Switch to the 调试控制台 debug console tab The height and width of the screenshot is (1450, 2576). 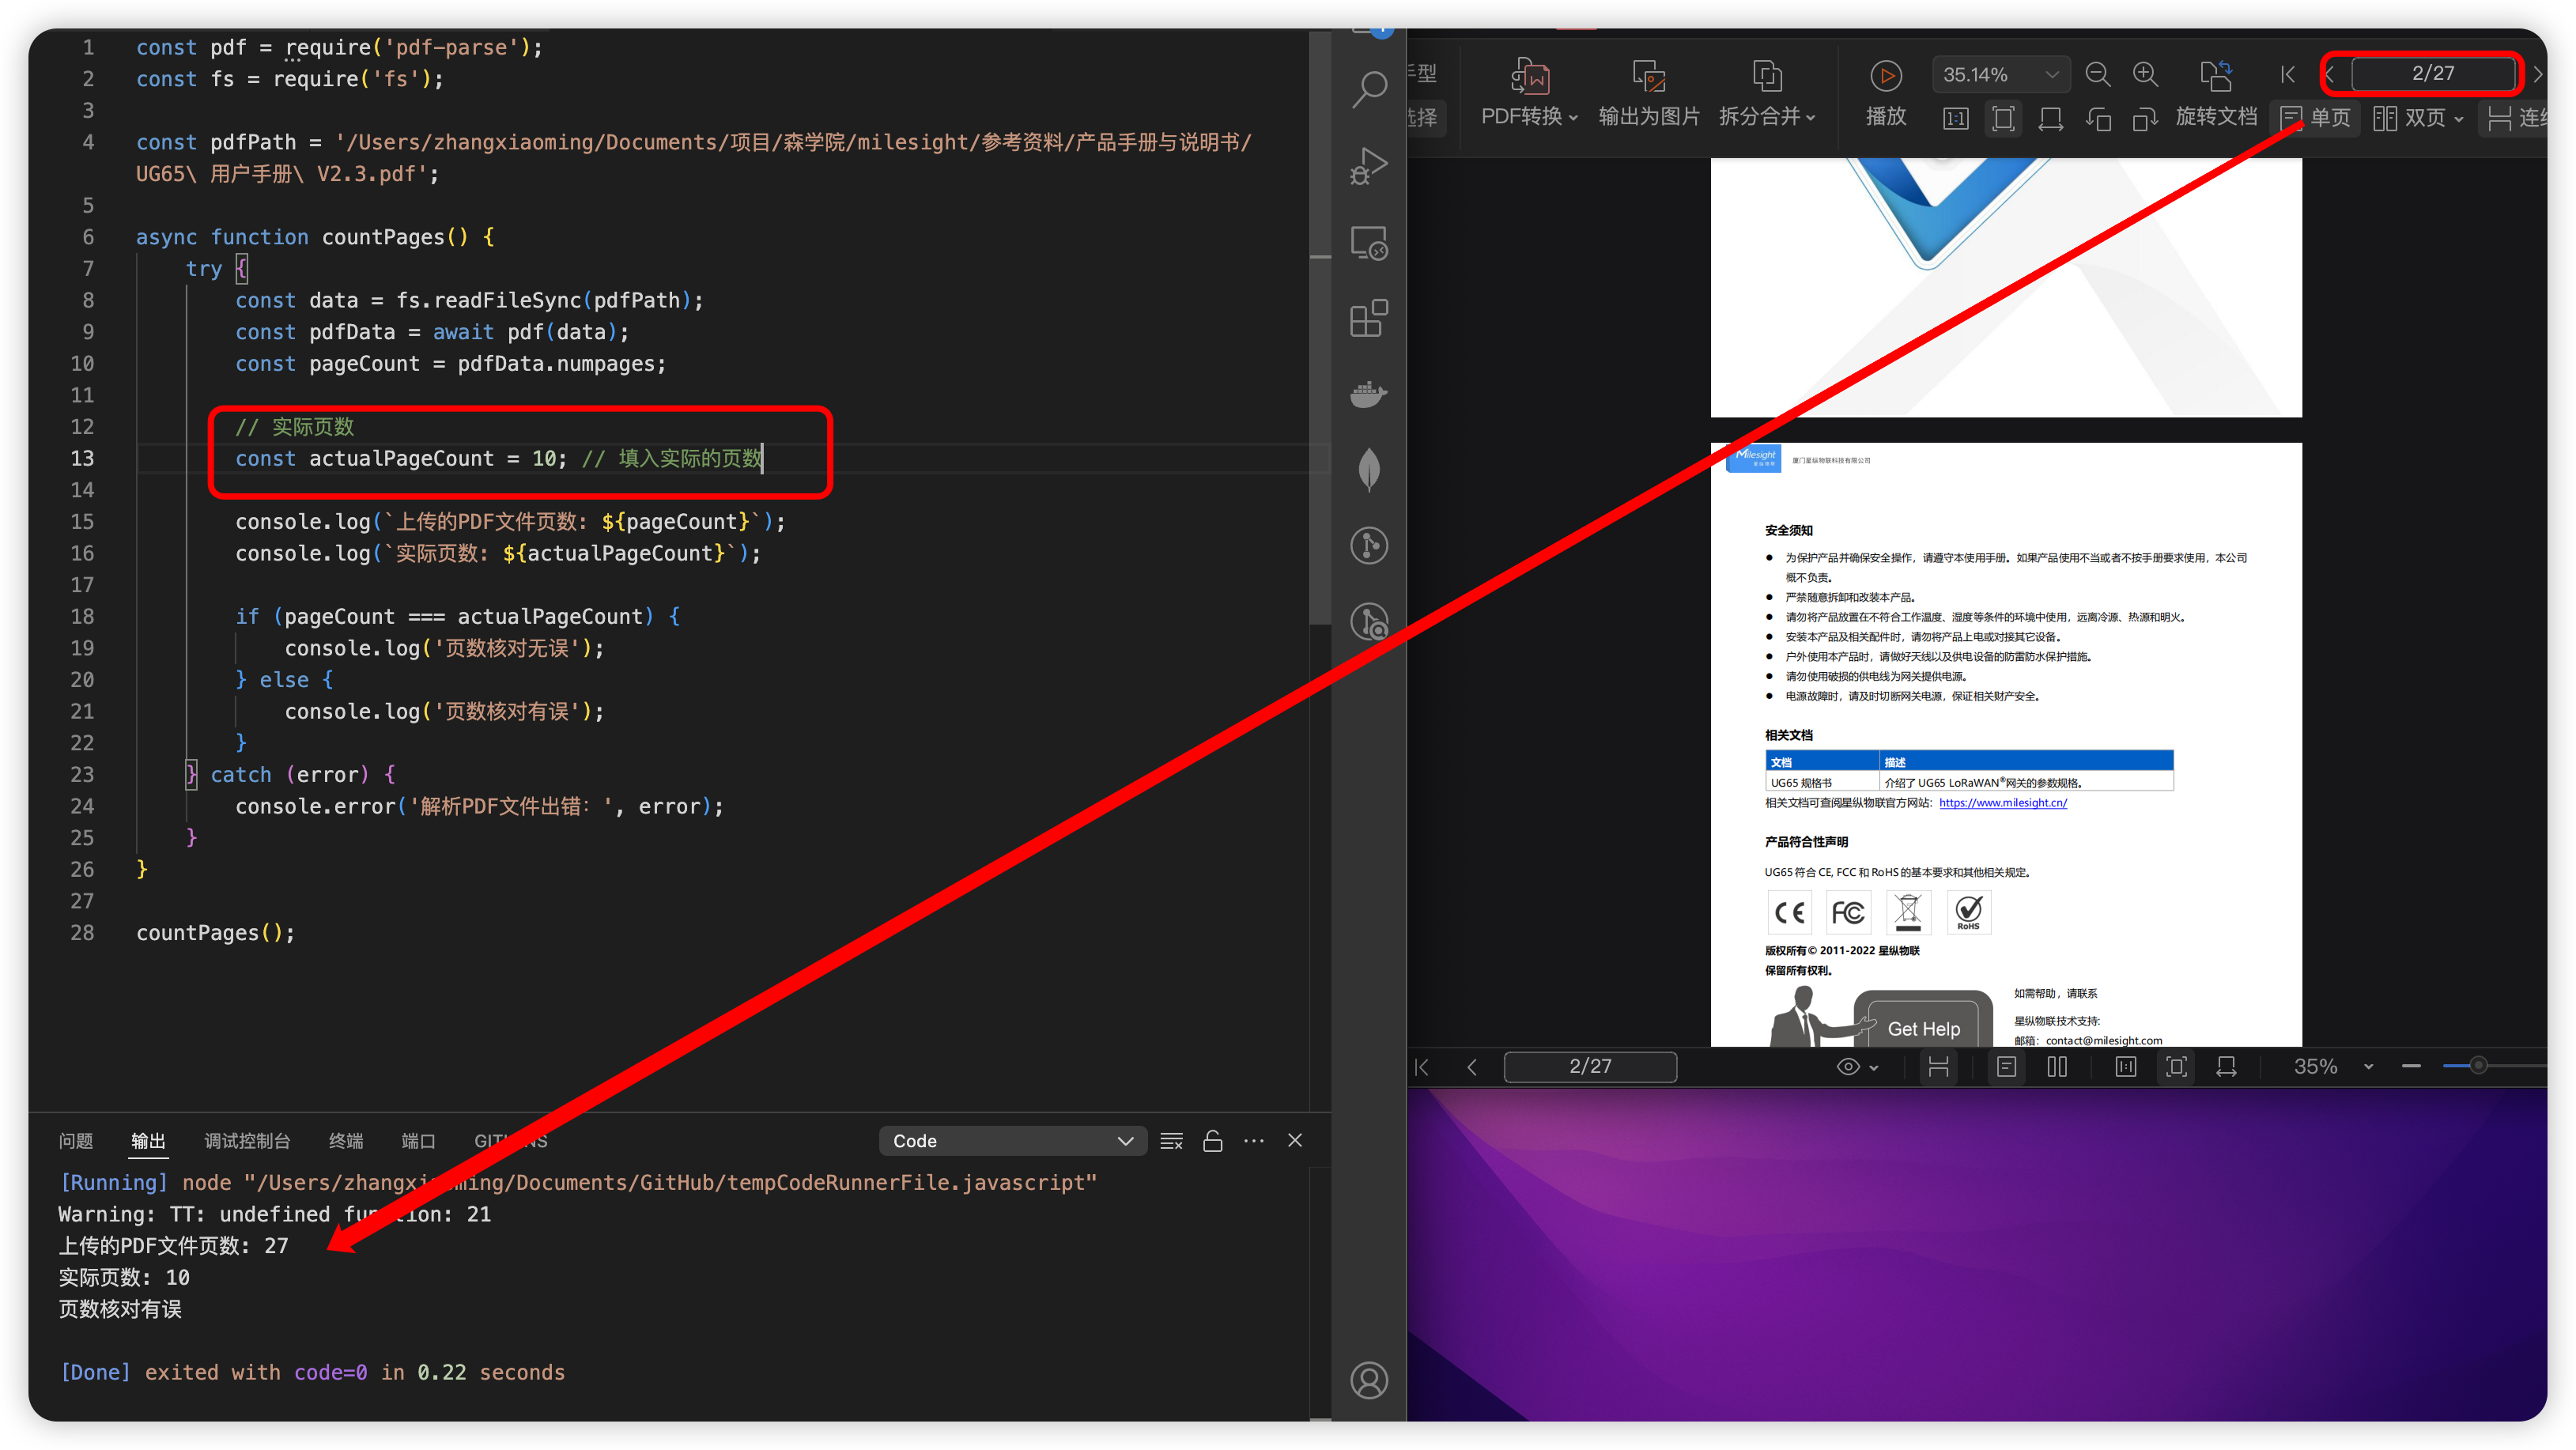click(247, 1141)
